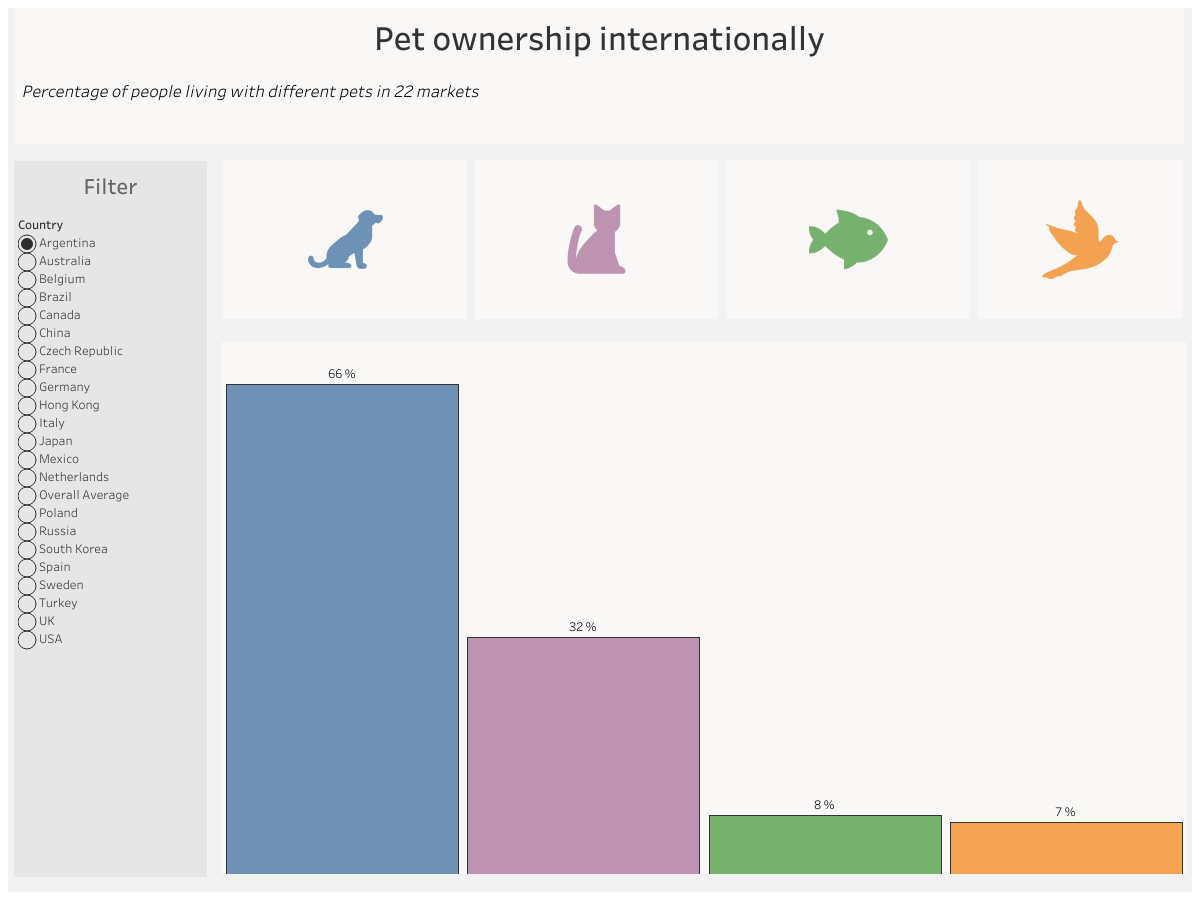Select Japan radio button
Image resolution: width=1199 pixels, height=899 pixels.
27,441
